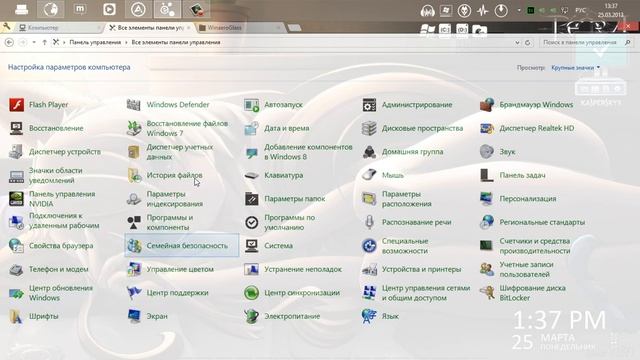Click the Диспетчер устройств icon

pos(17,152)
